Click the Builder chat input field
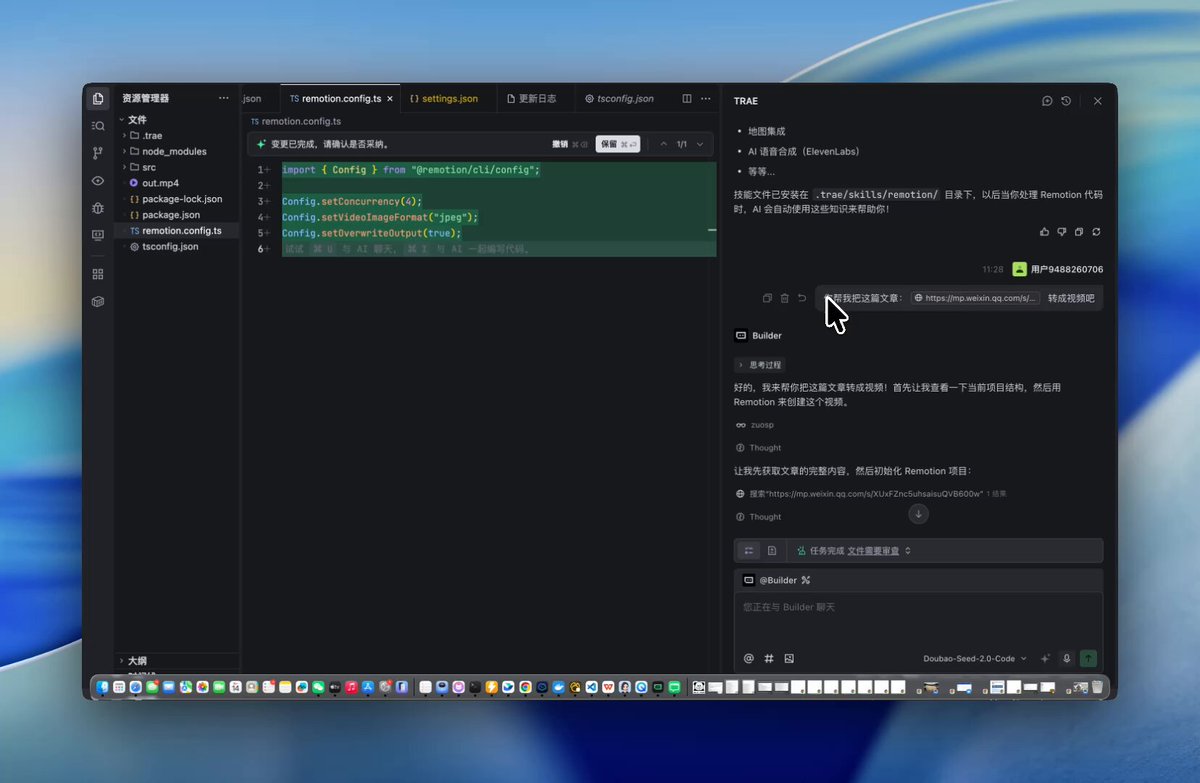This screenshot has width=1200, height=783. (x=918, y=618)
